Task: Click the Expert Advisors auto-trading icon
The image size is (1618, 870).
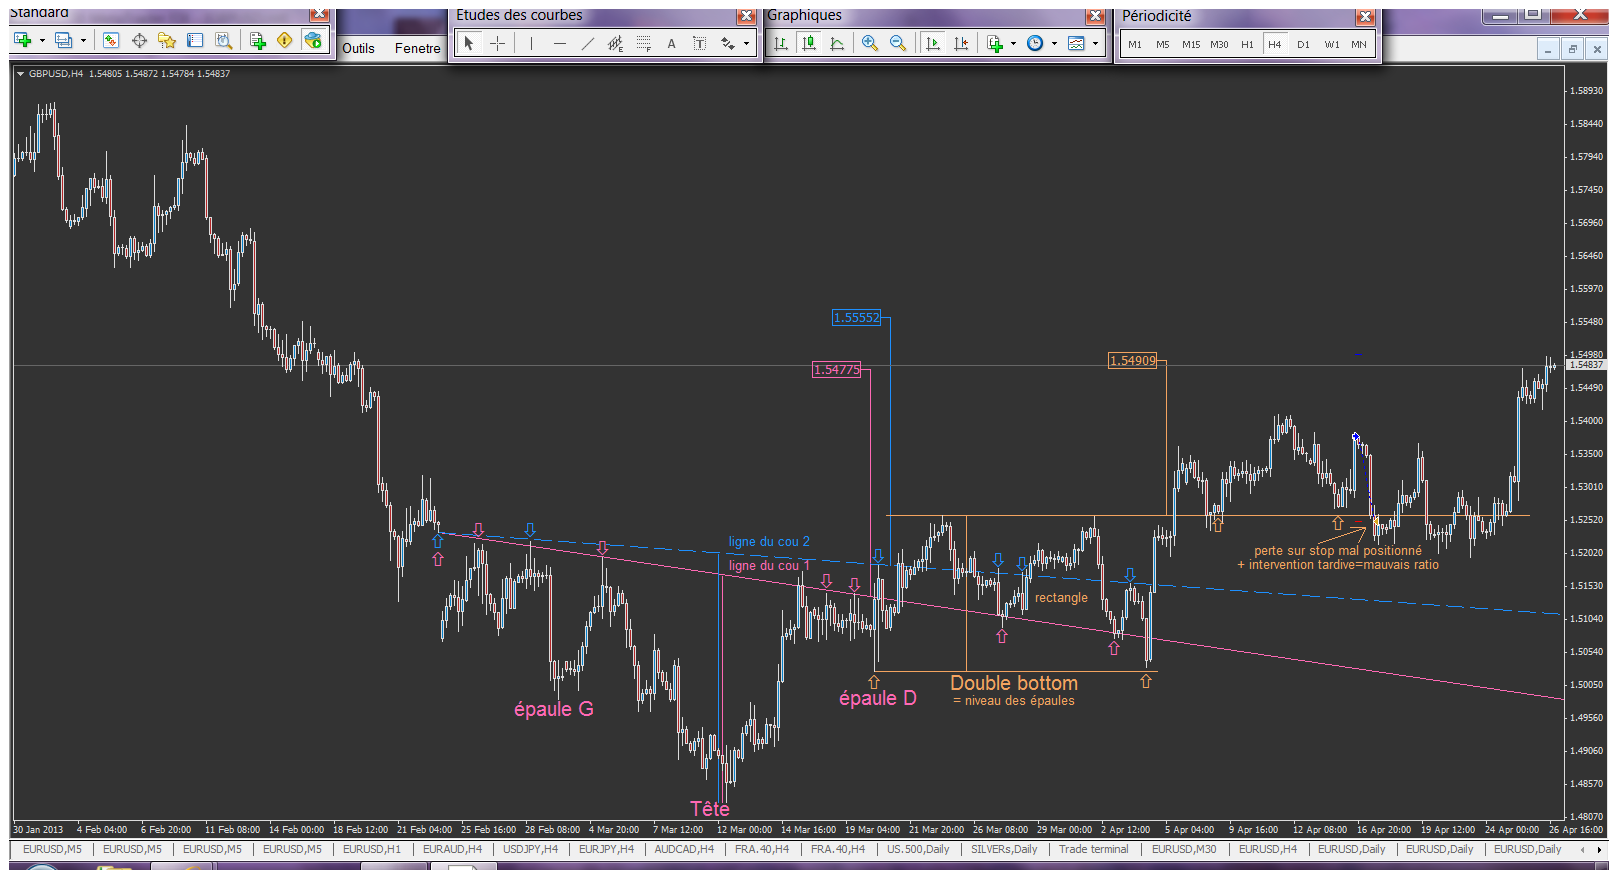Action: pyautogui.click(x=313, y=40)
